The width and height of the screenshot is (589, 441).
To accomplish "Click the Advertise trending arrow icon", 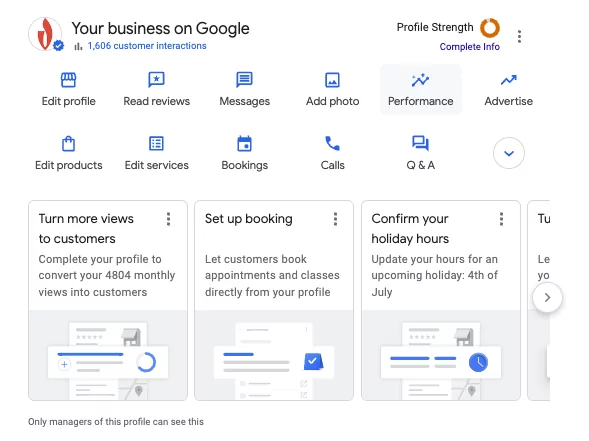I will pos(508,80).
